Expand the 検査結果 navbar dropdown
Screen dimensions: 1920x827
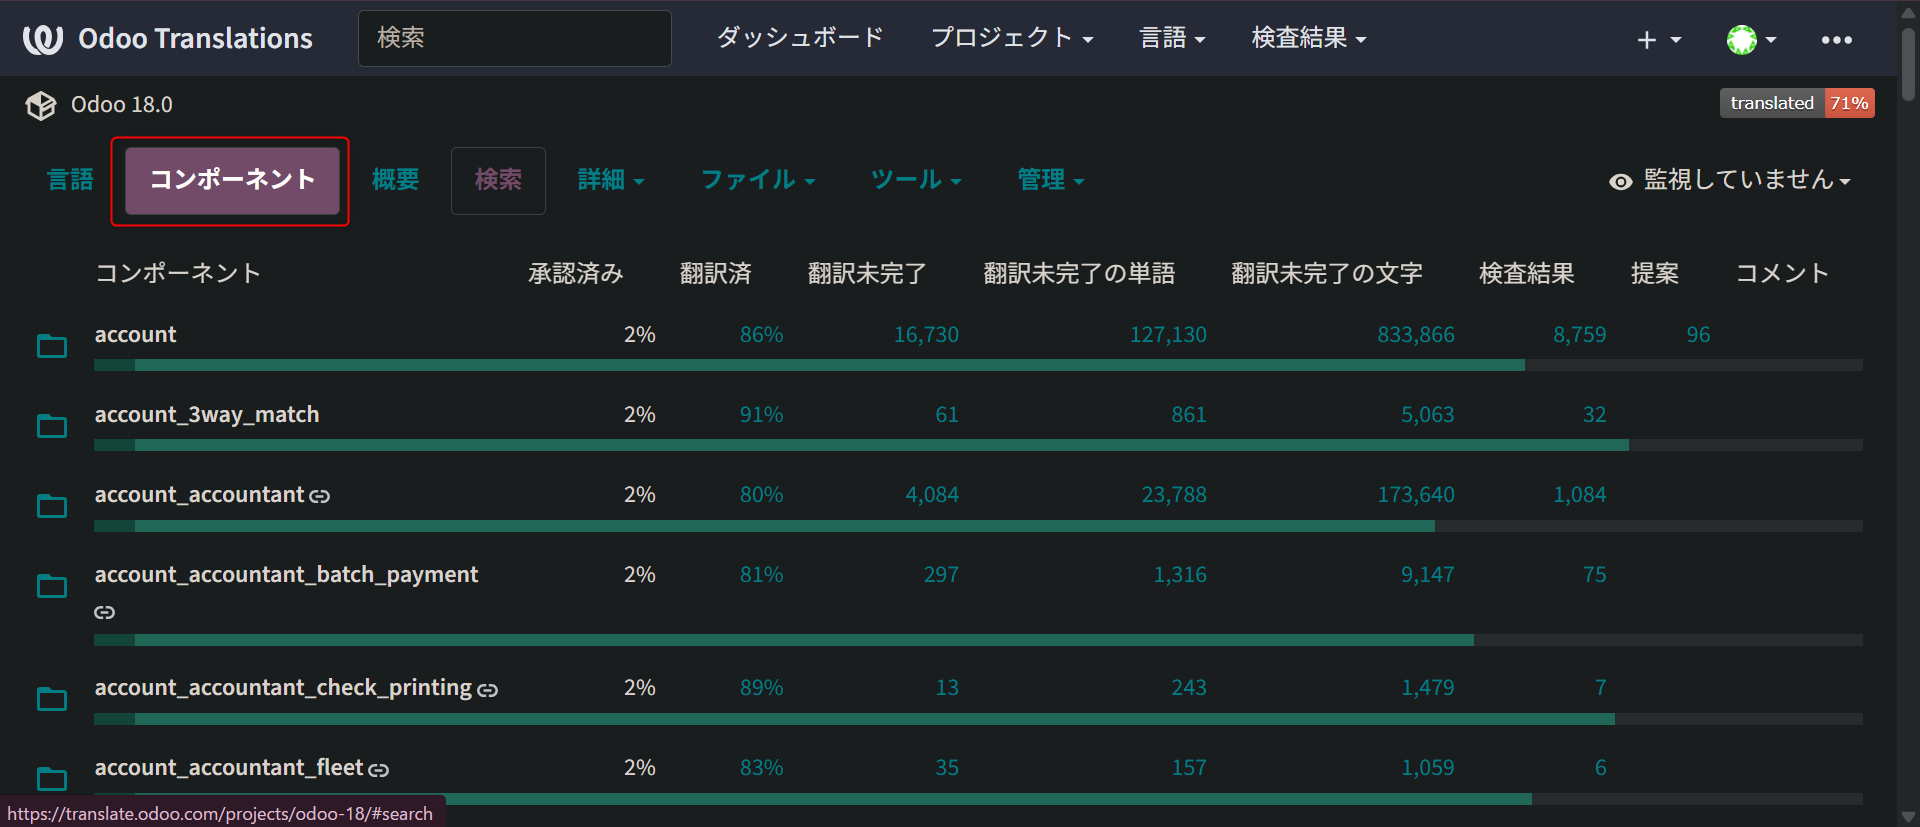click(x=1309, y=38)
